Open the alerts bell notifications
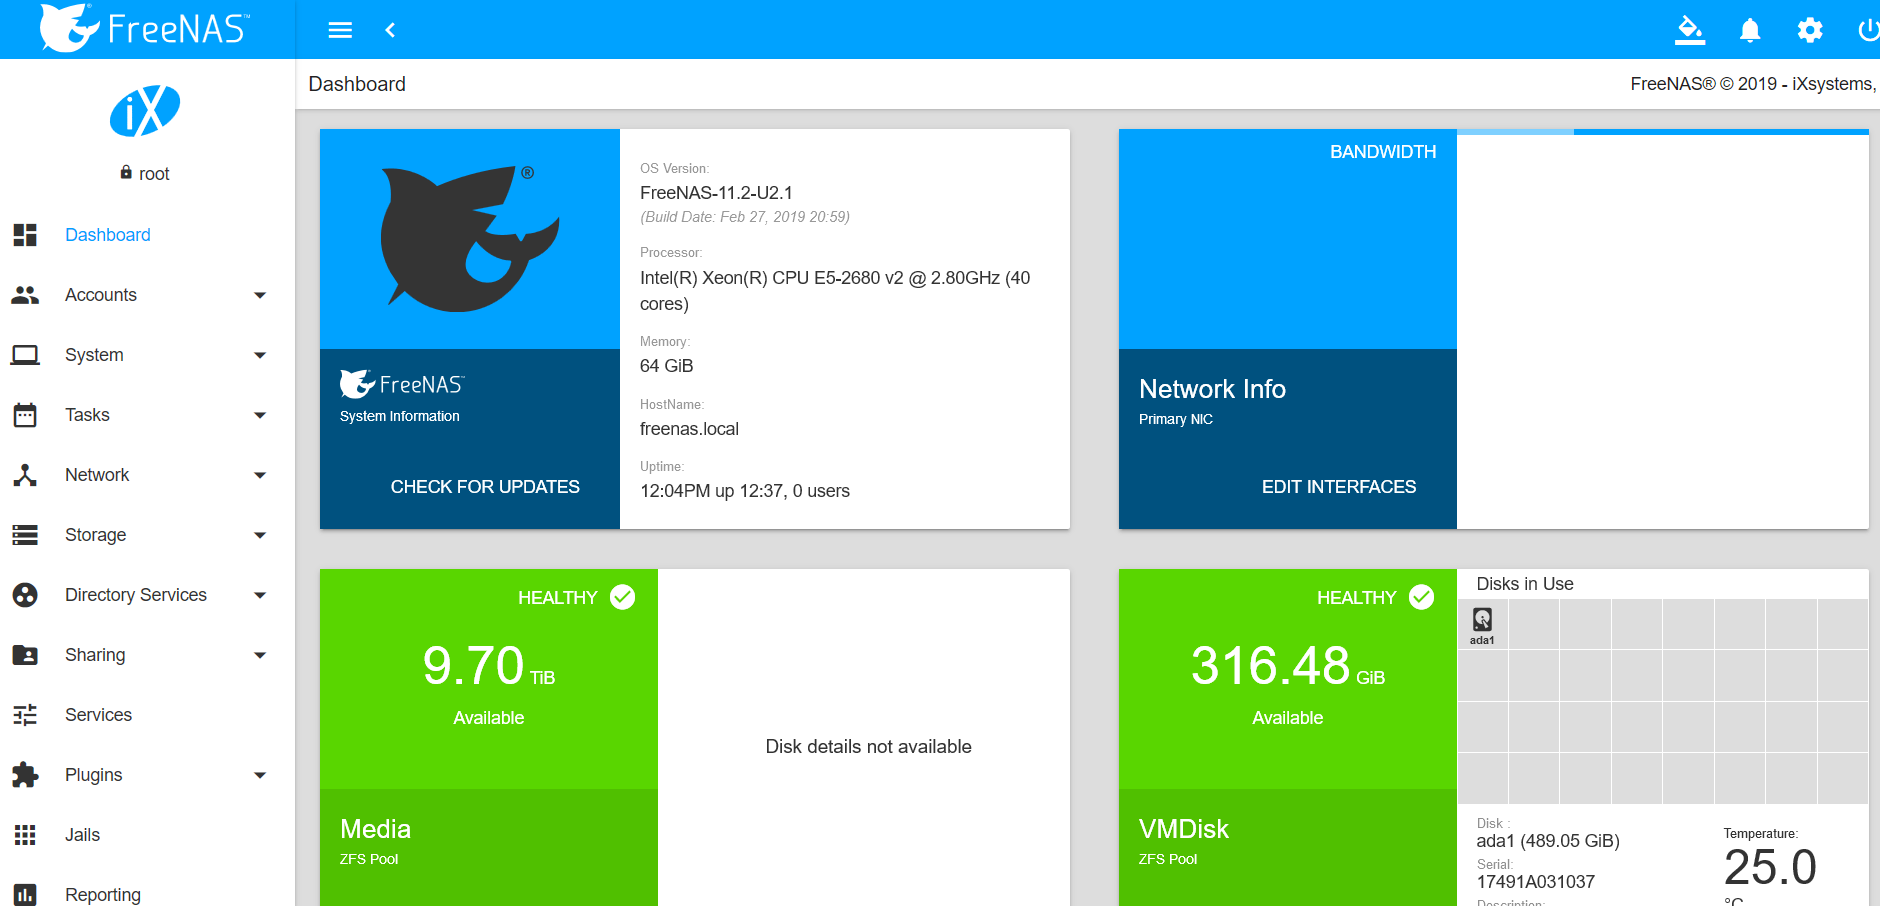Viewport: 1880px width, 906px height. coord(1750,30)
